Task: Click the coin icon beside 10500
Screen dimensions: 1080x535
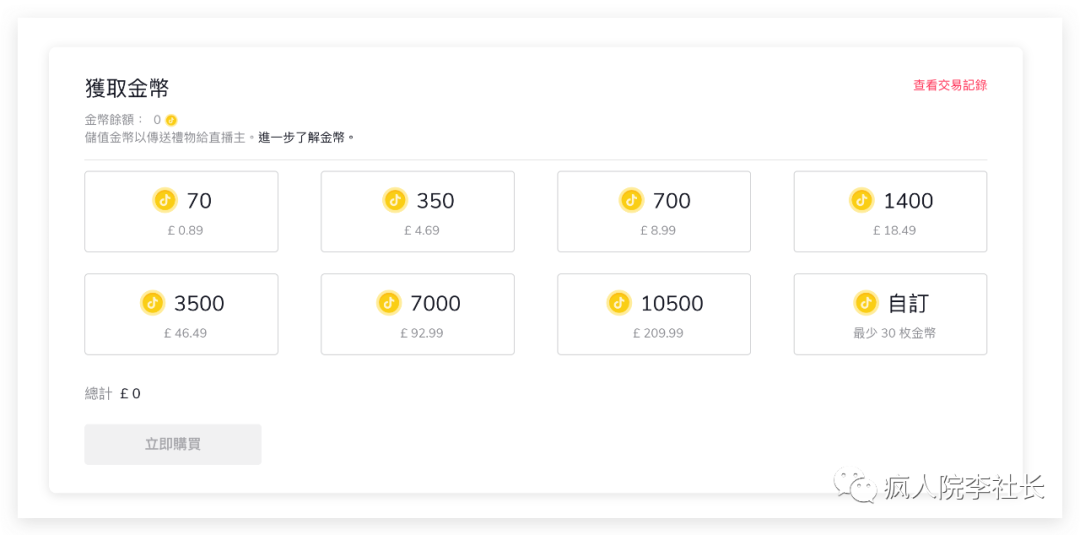Action: click(x=619, y=303)
